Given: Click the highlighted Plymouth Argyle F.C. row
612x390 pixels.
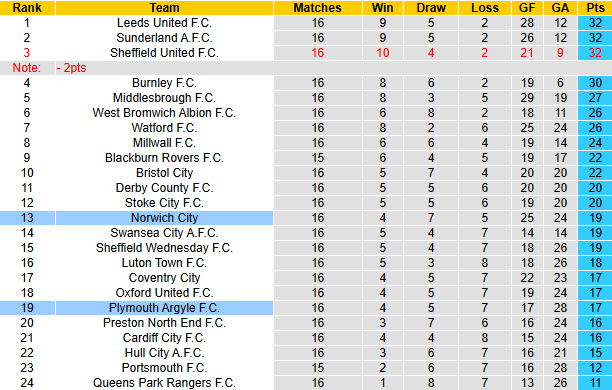Looking at the screenshot, I should click(x=306, y=308).
